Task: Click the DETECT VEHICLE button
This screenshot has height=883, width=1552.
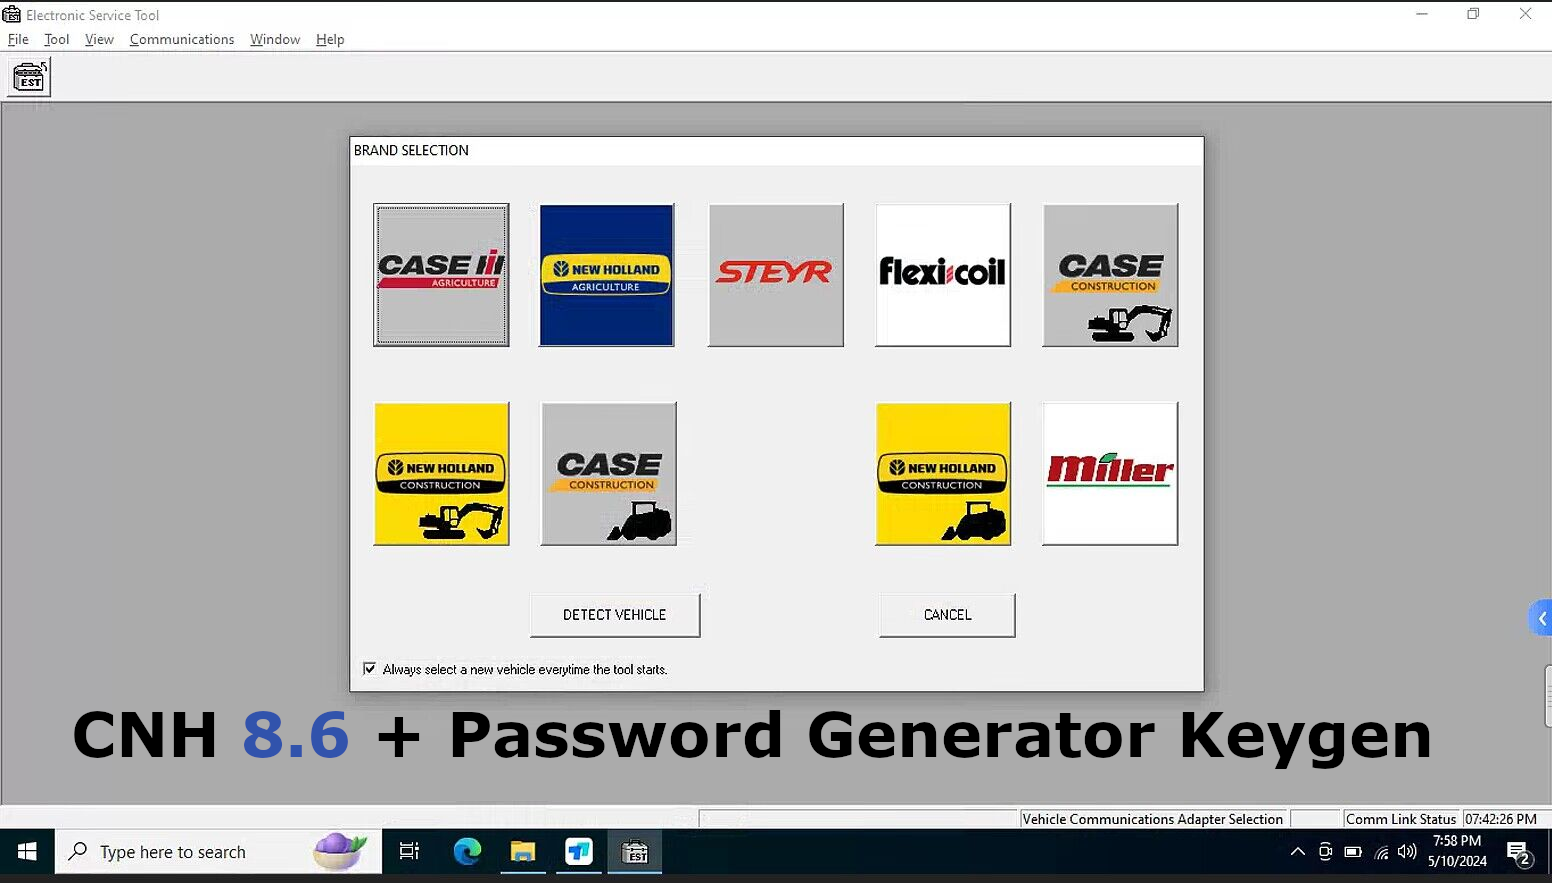Action: [x=614, y=614]
